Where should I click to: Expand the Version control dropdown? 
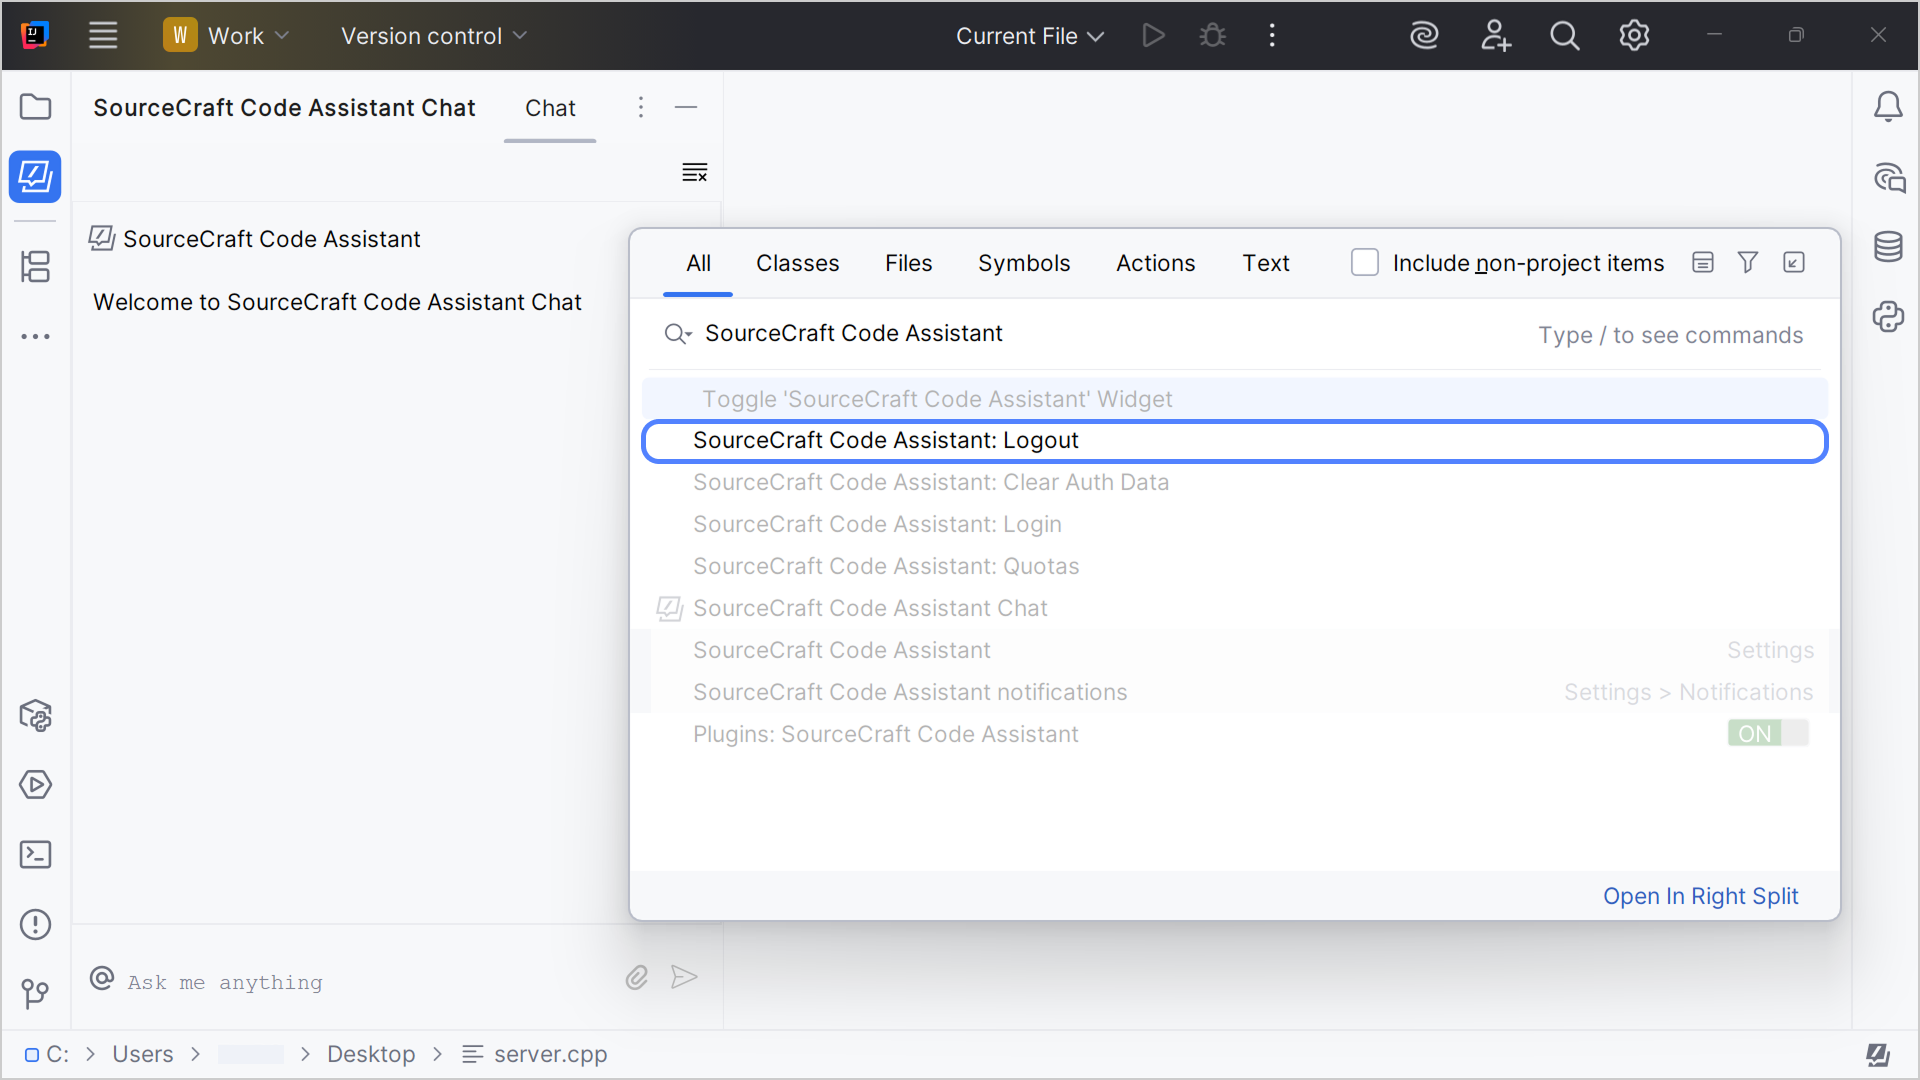coord(433,35)
